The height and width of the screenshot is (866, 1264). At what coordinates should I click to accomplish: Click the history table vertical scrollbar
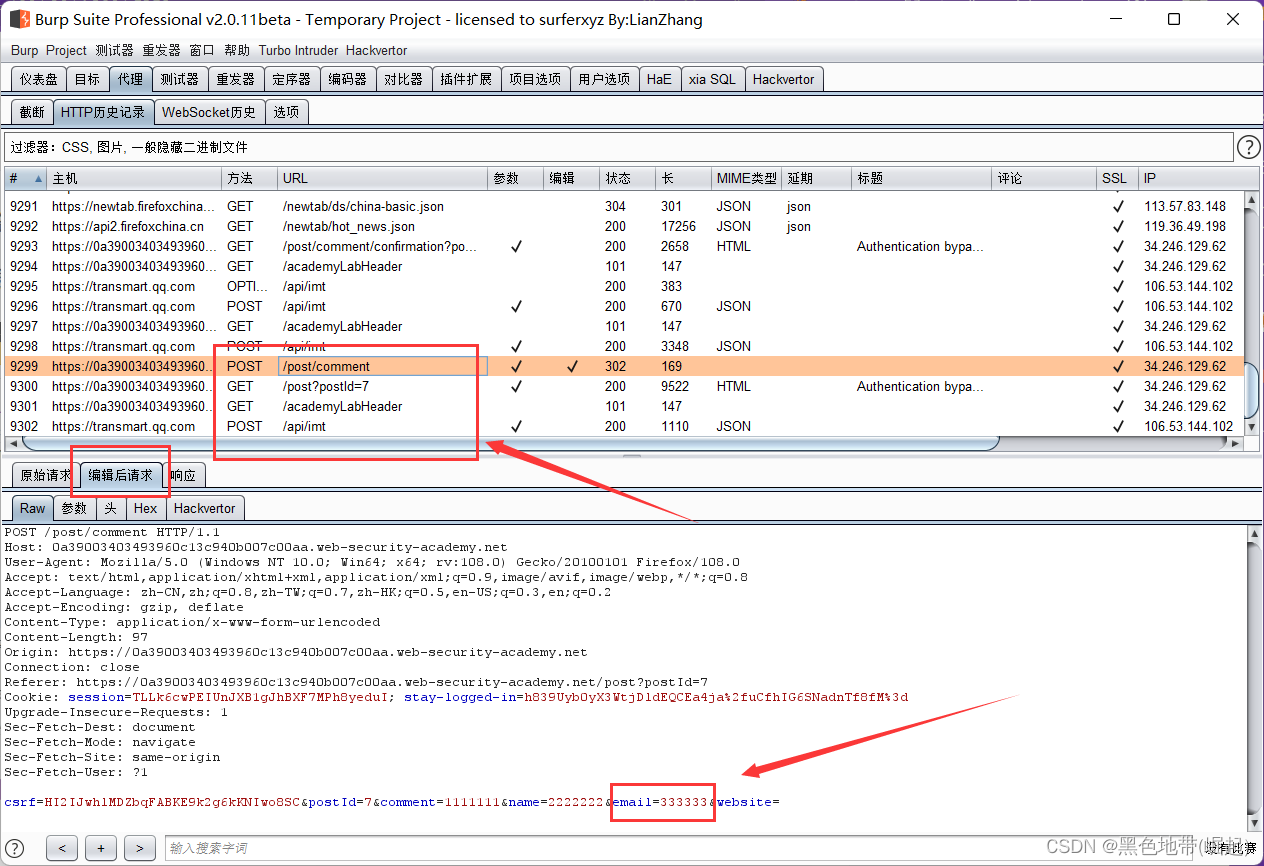[x=1251, y=314]
